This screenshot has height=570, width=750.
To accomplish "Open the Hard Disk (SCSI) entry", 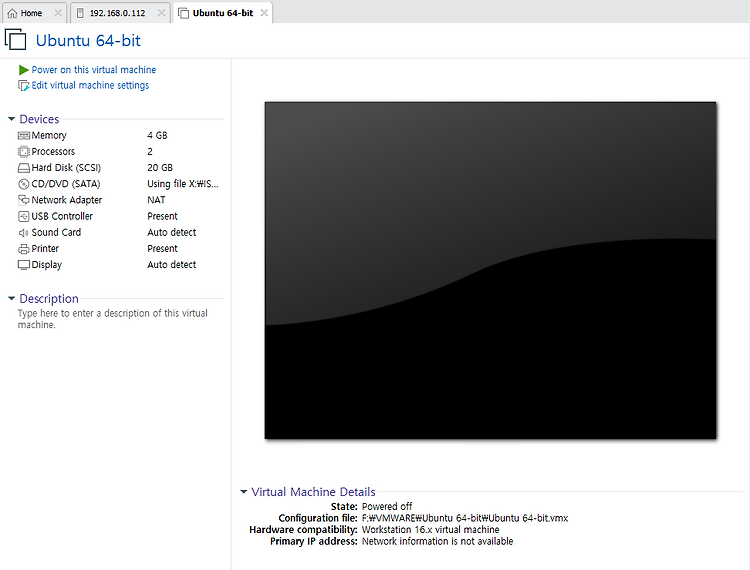I will pyautogui.click(x=66, y=168).
